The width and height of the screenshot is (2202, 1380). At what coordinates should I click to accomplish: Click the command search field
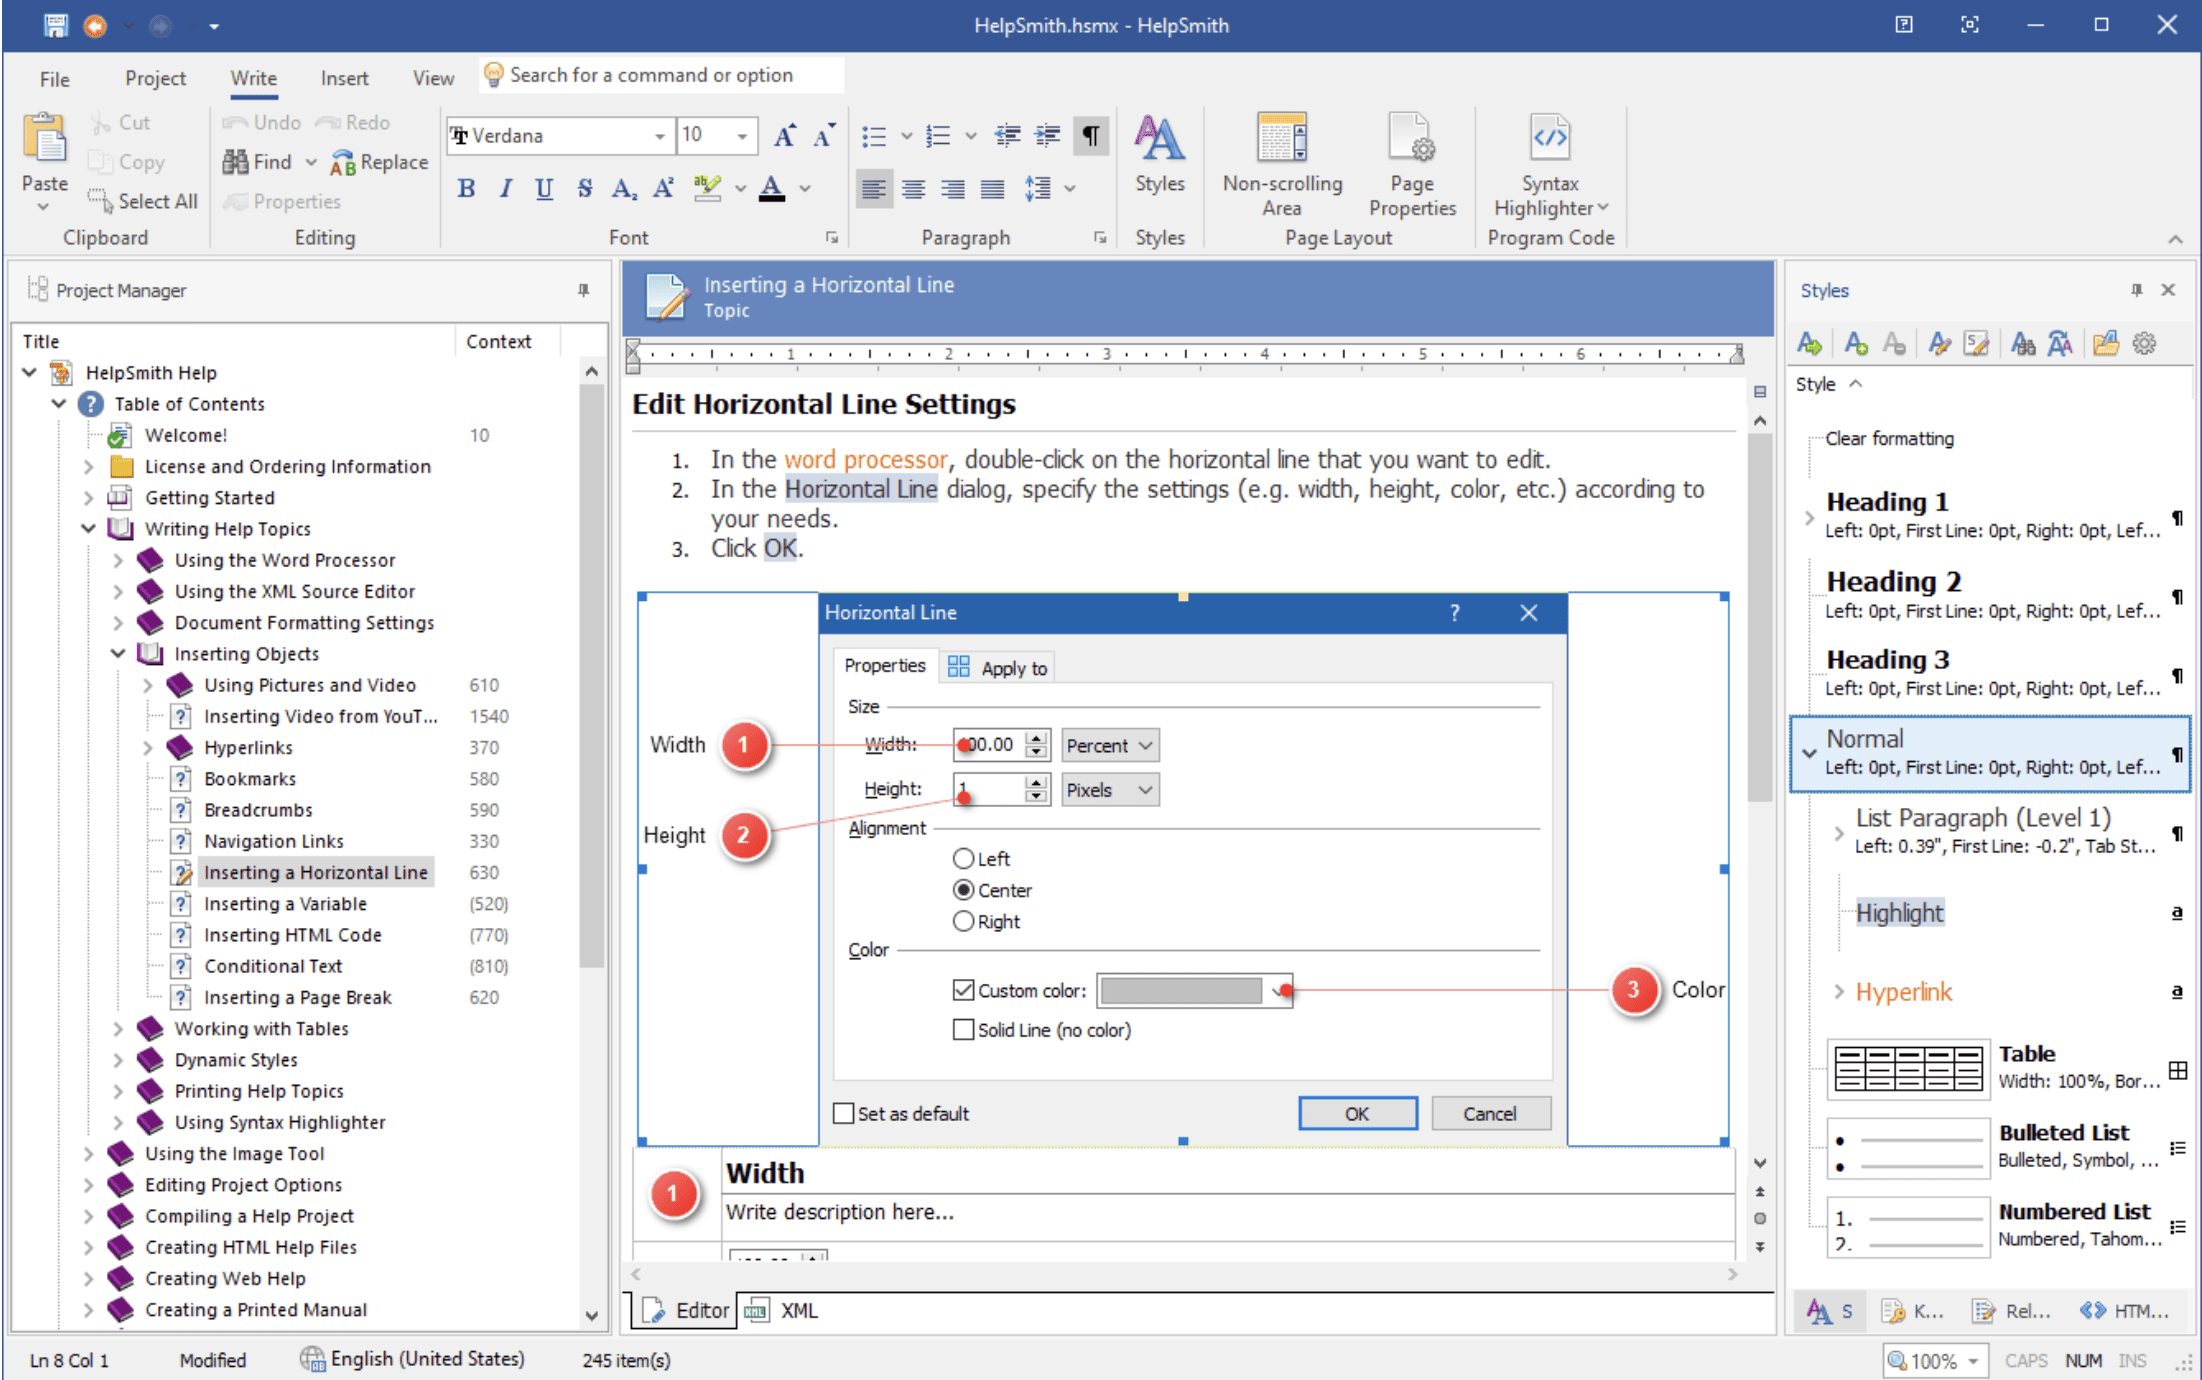[661, 75]
